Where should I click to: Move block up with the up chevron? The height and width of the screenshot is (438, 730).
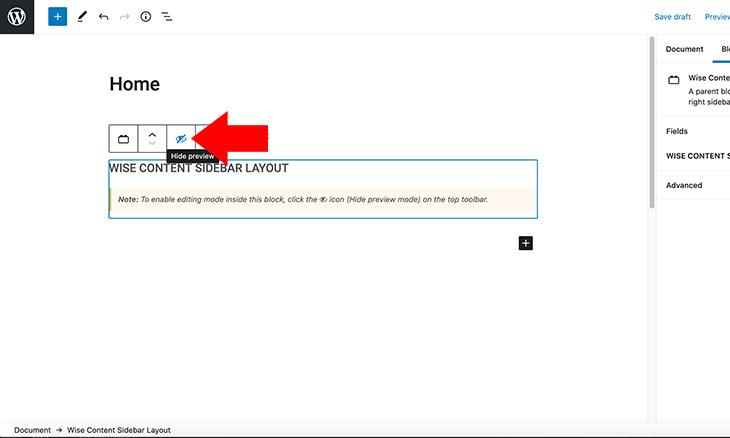pyautogui.click(x=152, y=135)
